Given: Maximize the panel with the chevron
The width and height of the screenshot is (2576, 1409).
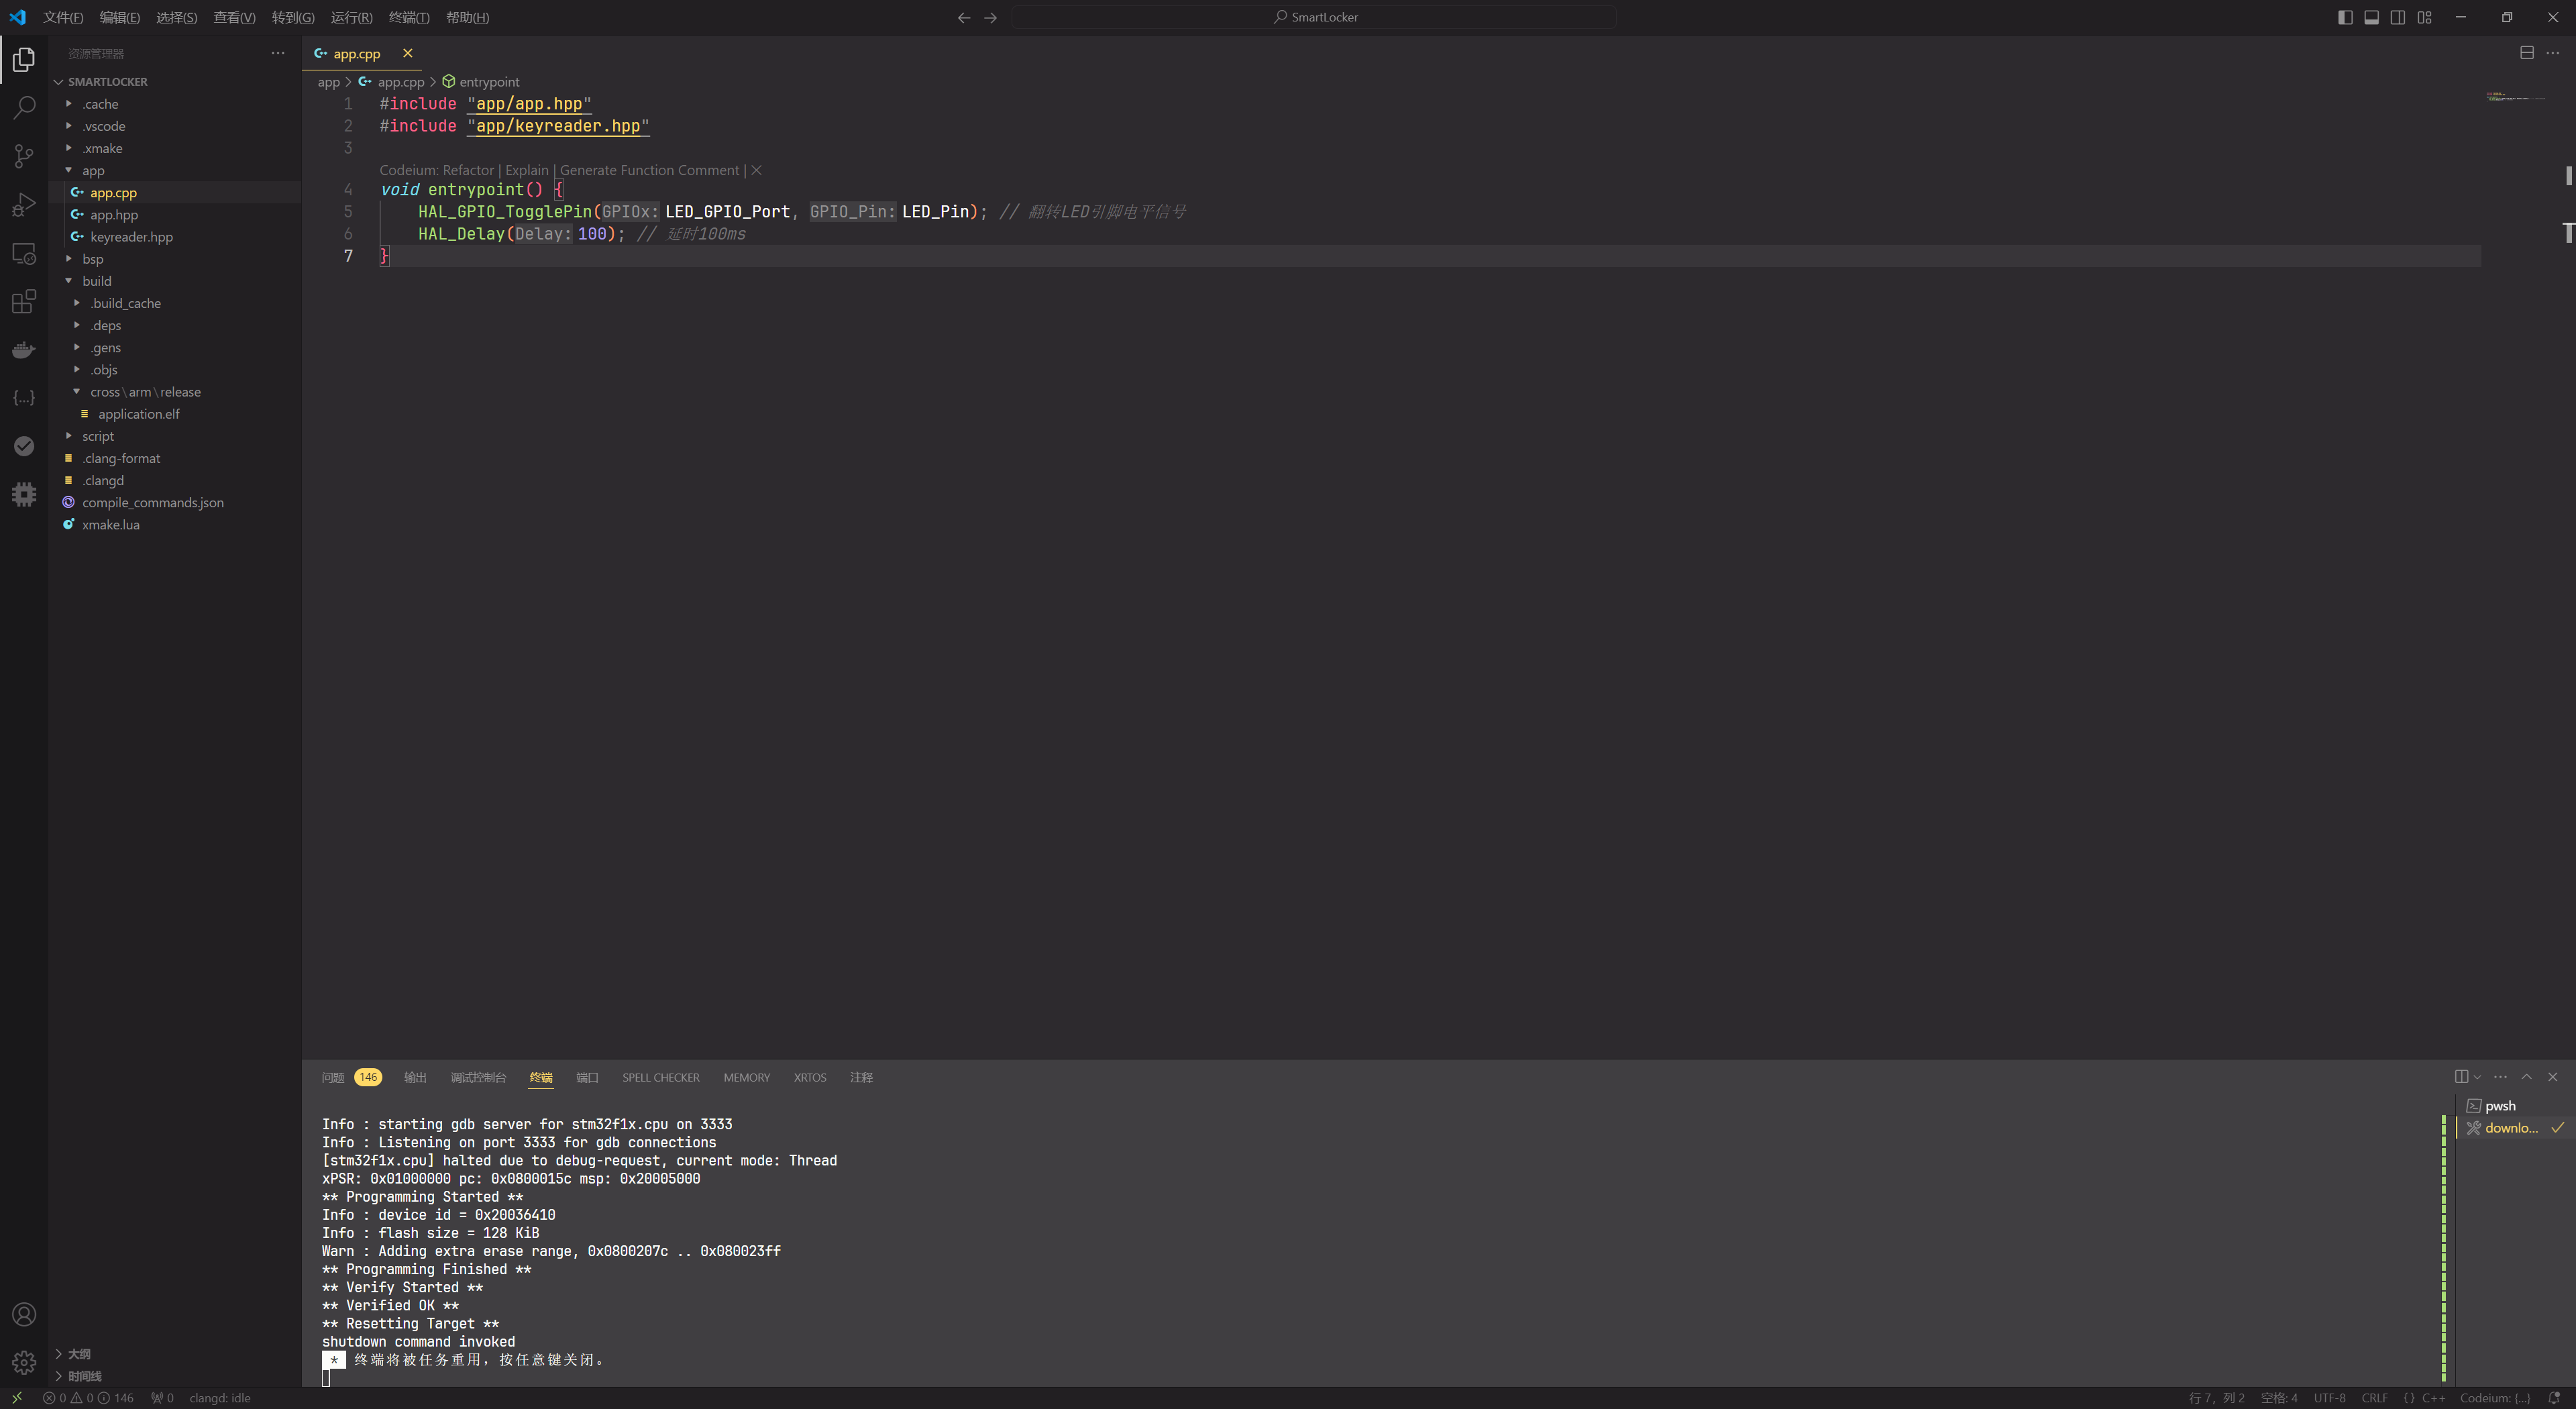Looking at the screenshot, I should (2527, 1077).
